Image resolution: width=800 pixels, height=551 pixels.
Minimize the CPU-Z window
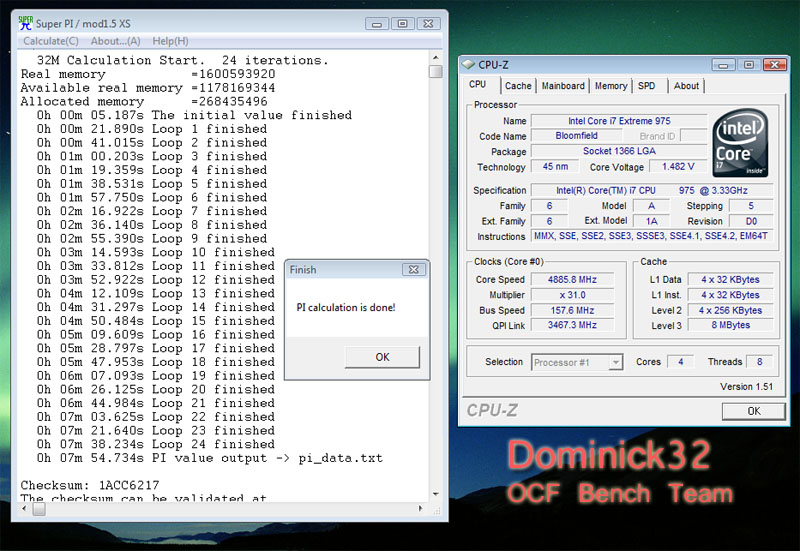click(723, 65)
